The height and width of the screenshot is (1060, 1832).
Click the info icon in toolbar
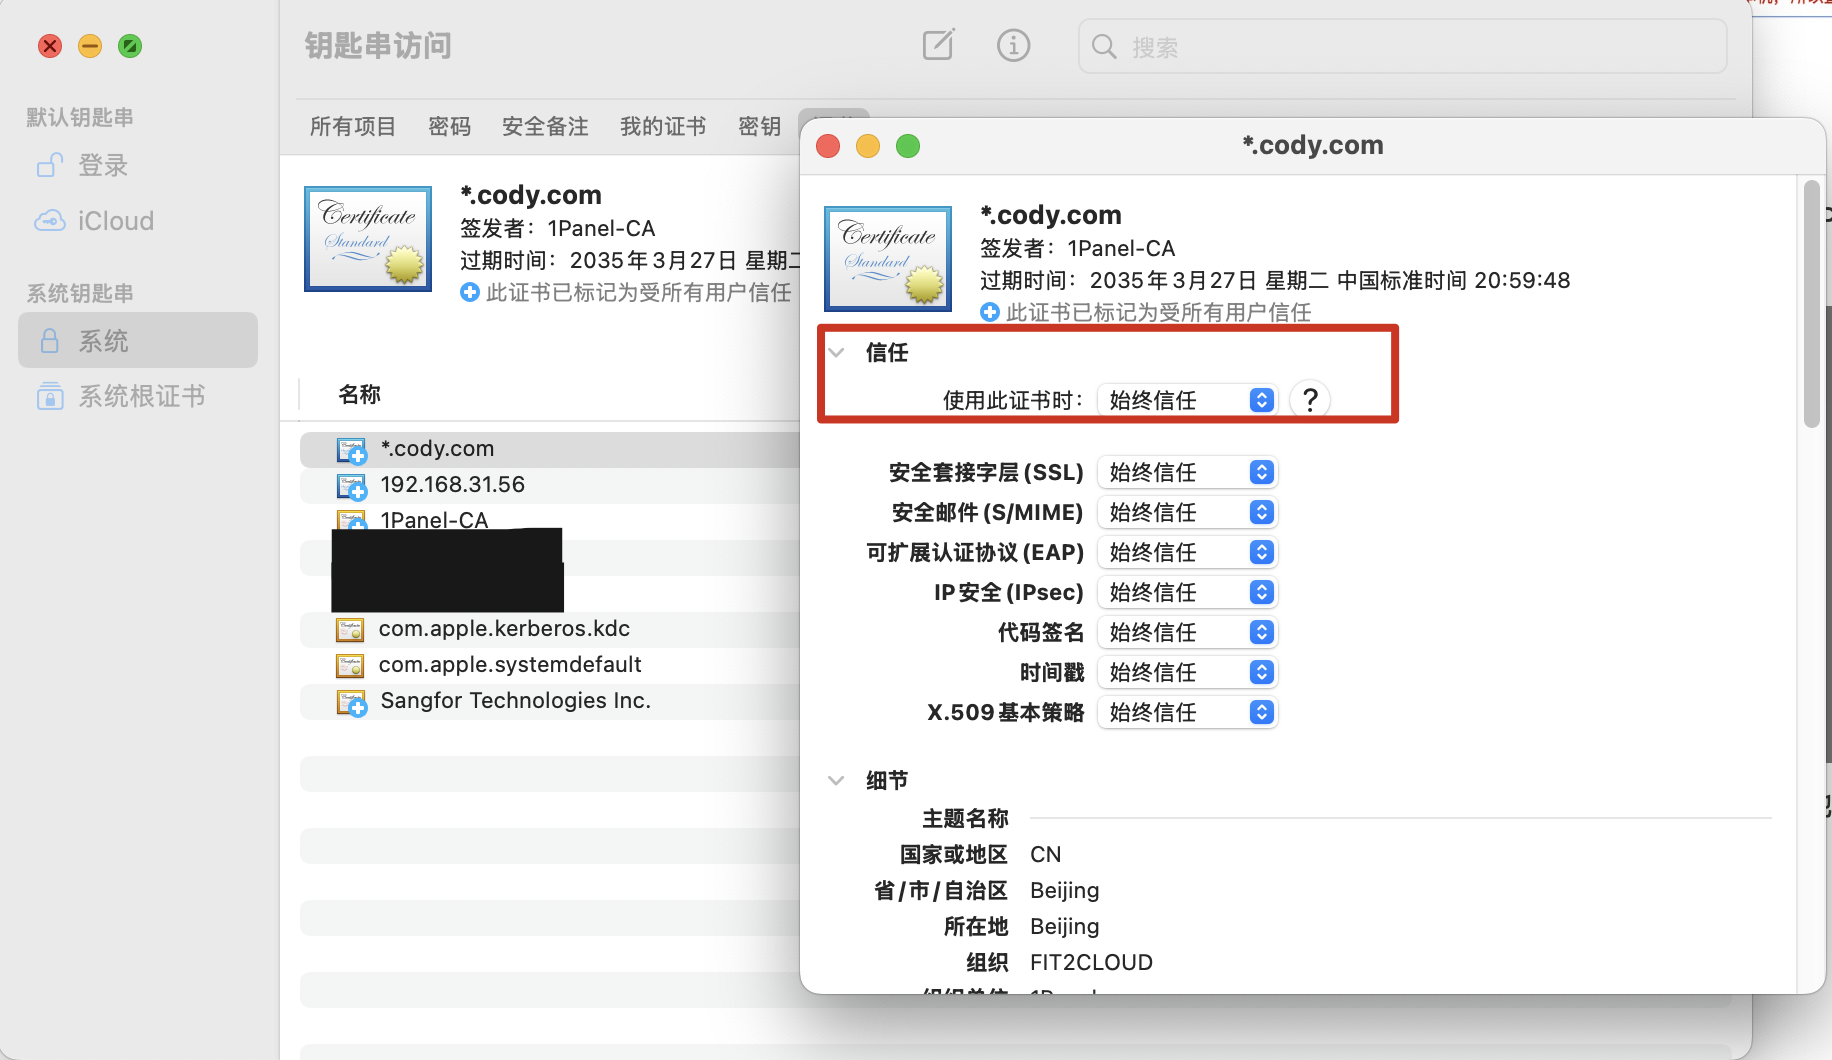coord(1013,45)
